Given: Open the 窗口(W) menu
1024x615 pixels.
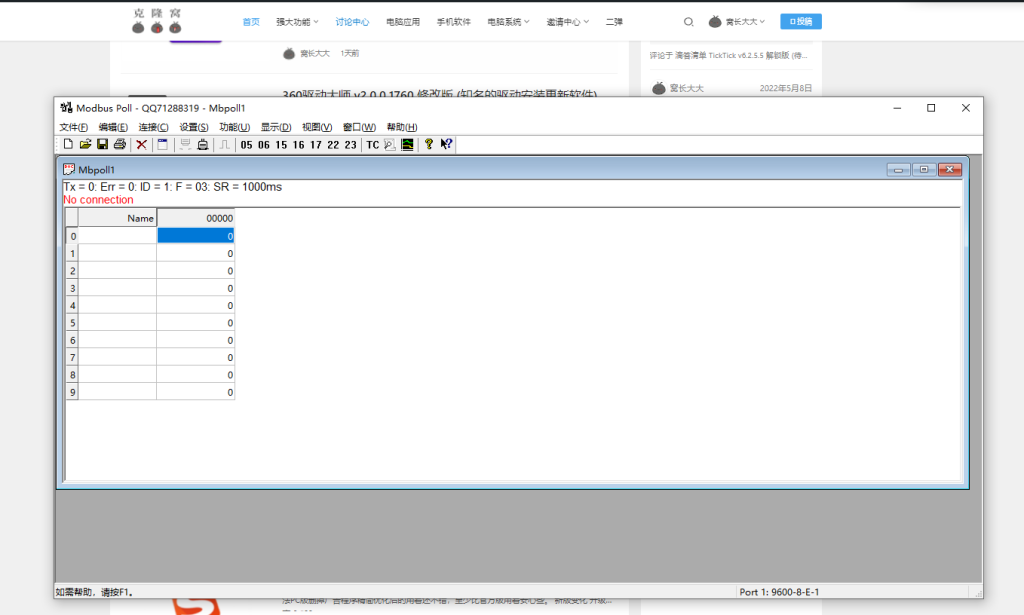Looking at the screenshot, I should point(359,127).
